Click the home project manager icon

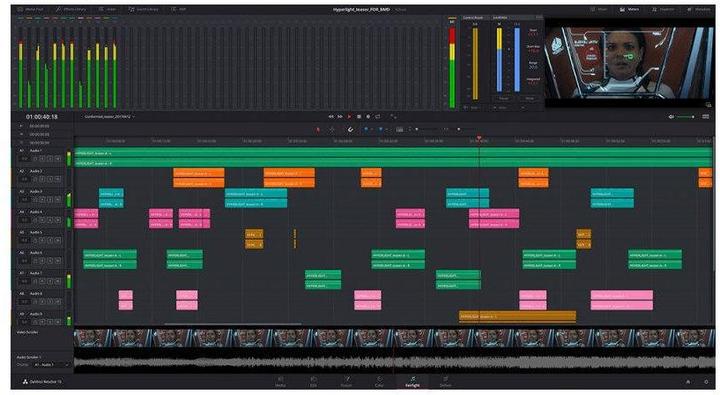tap(688, 382)
